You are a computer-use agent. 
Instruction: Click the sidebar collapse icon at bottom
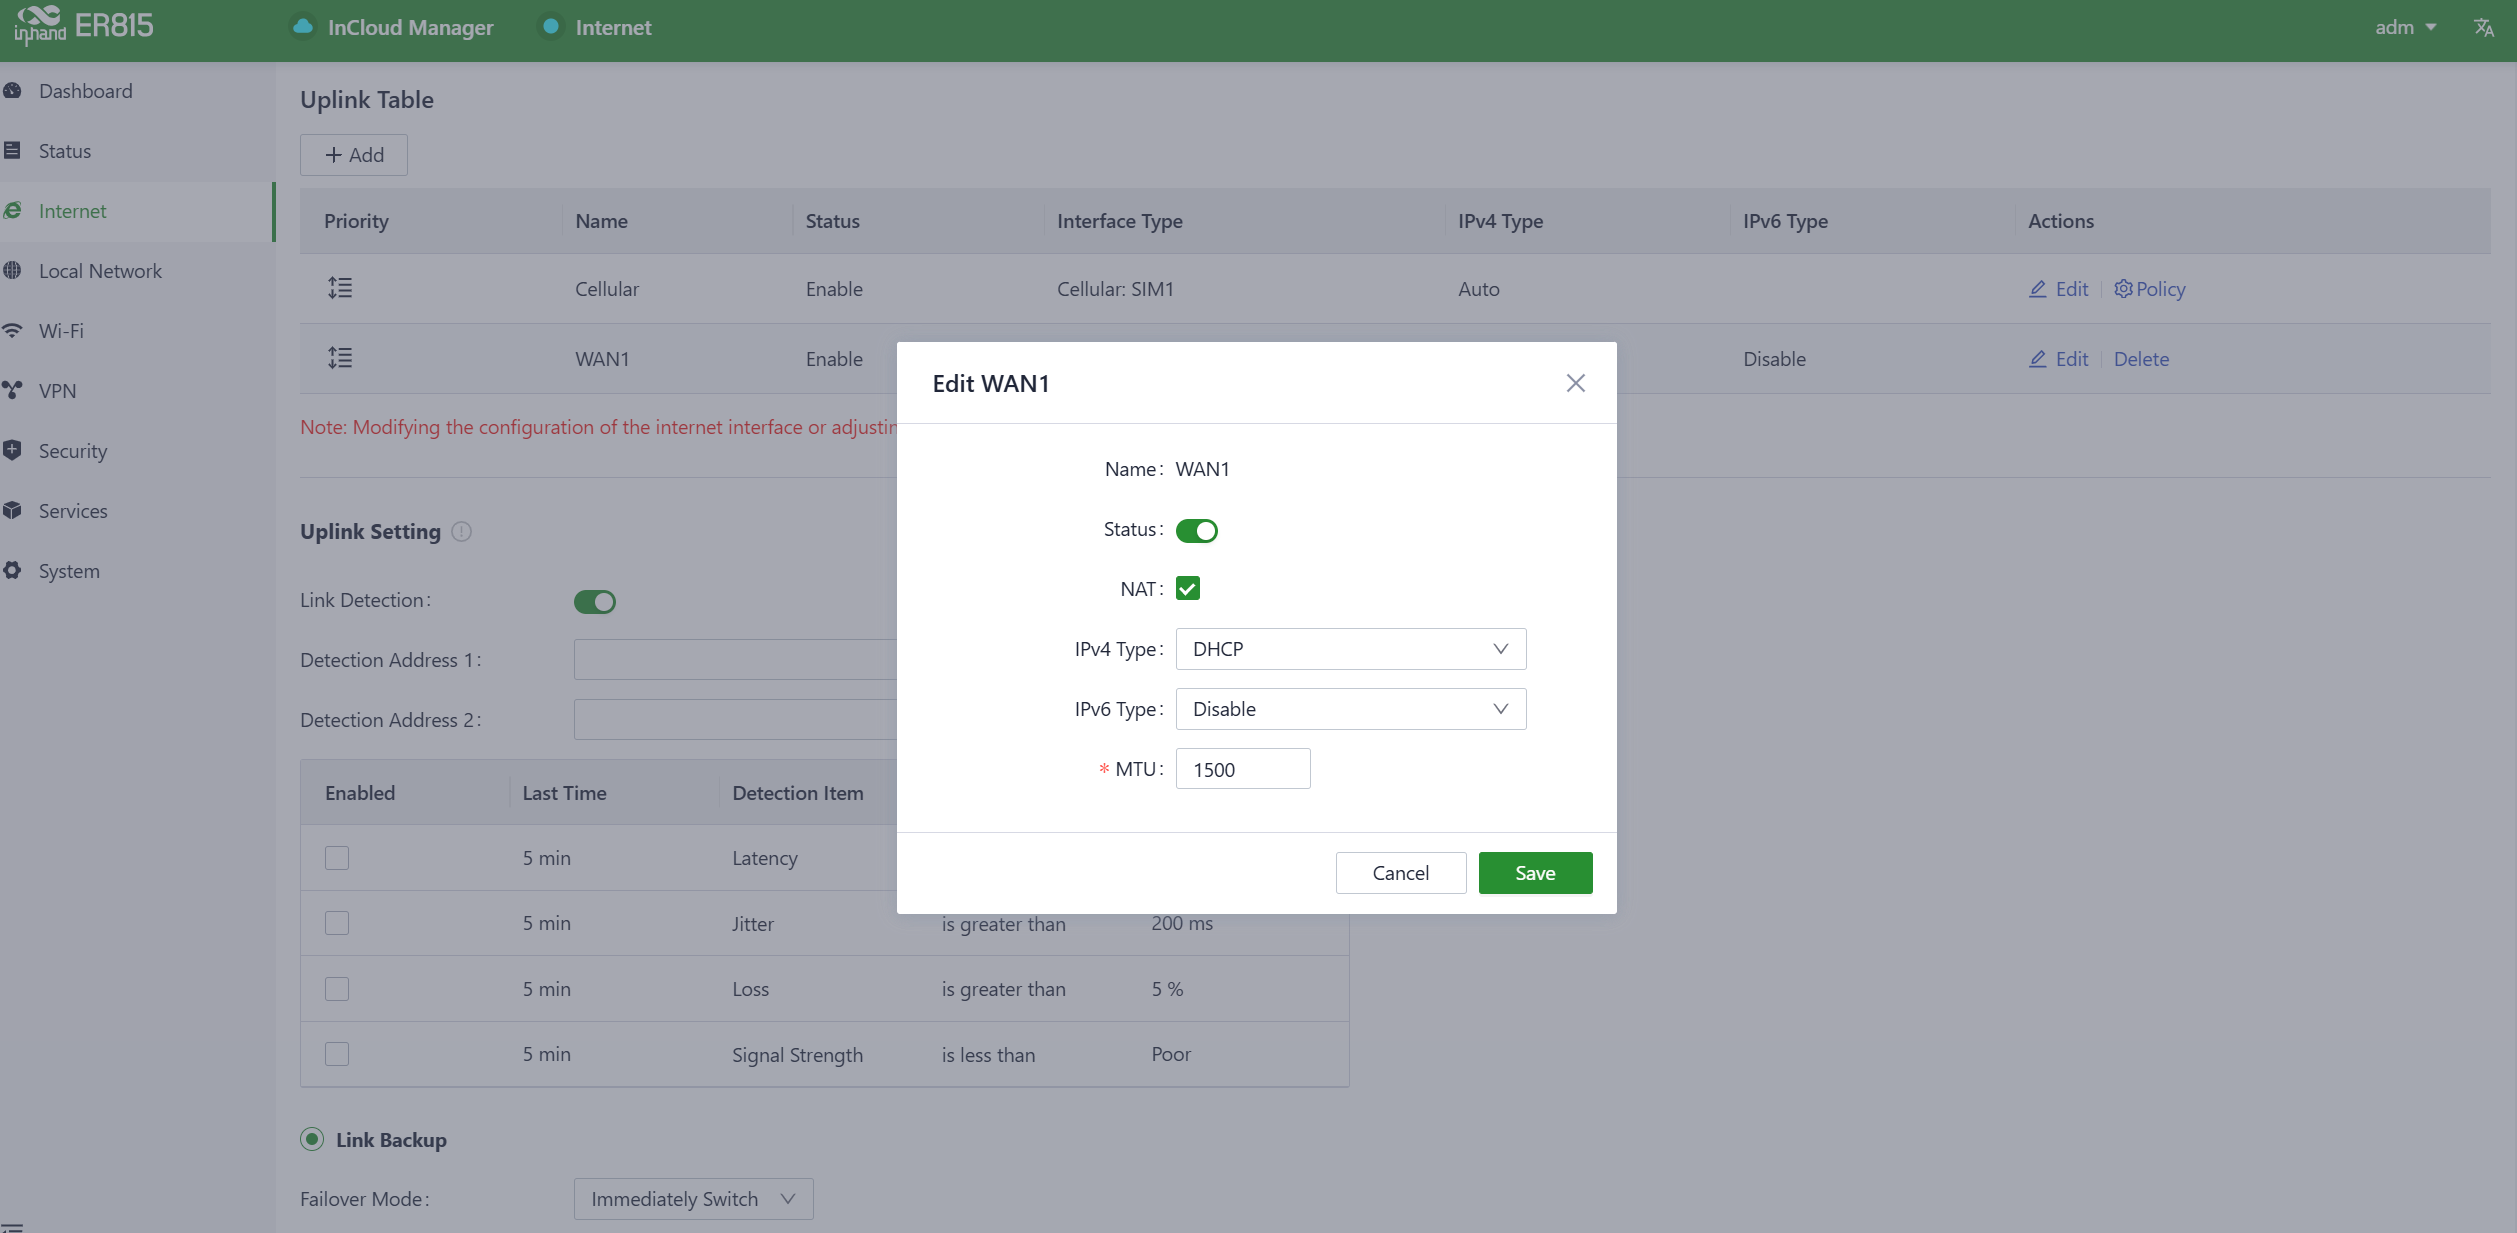[12, 1225]
